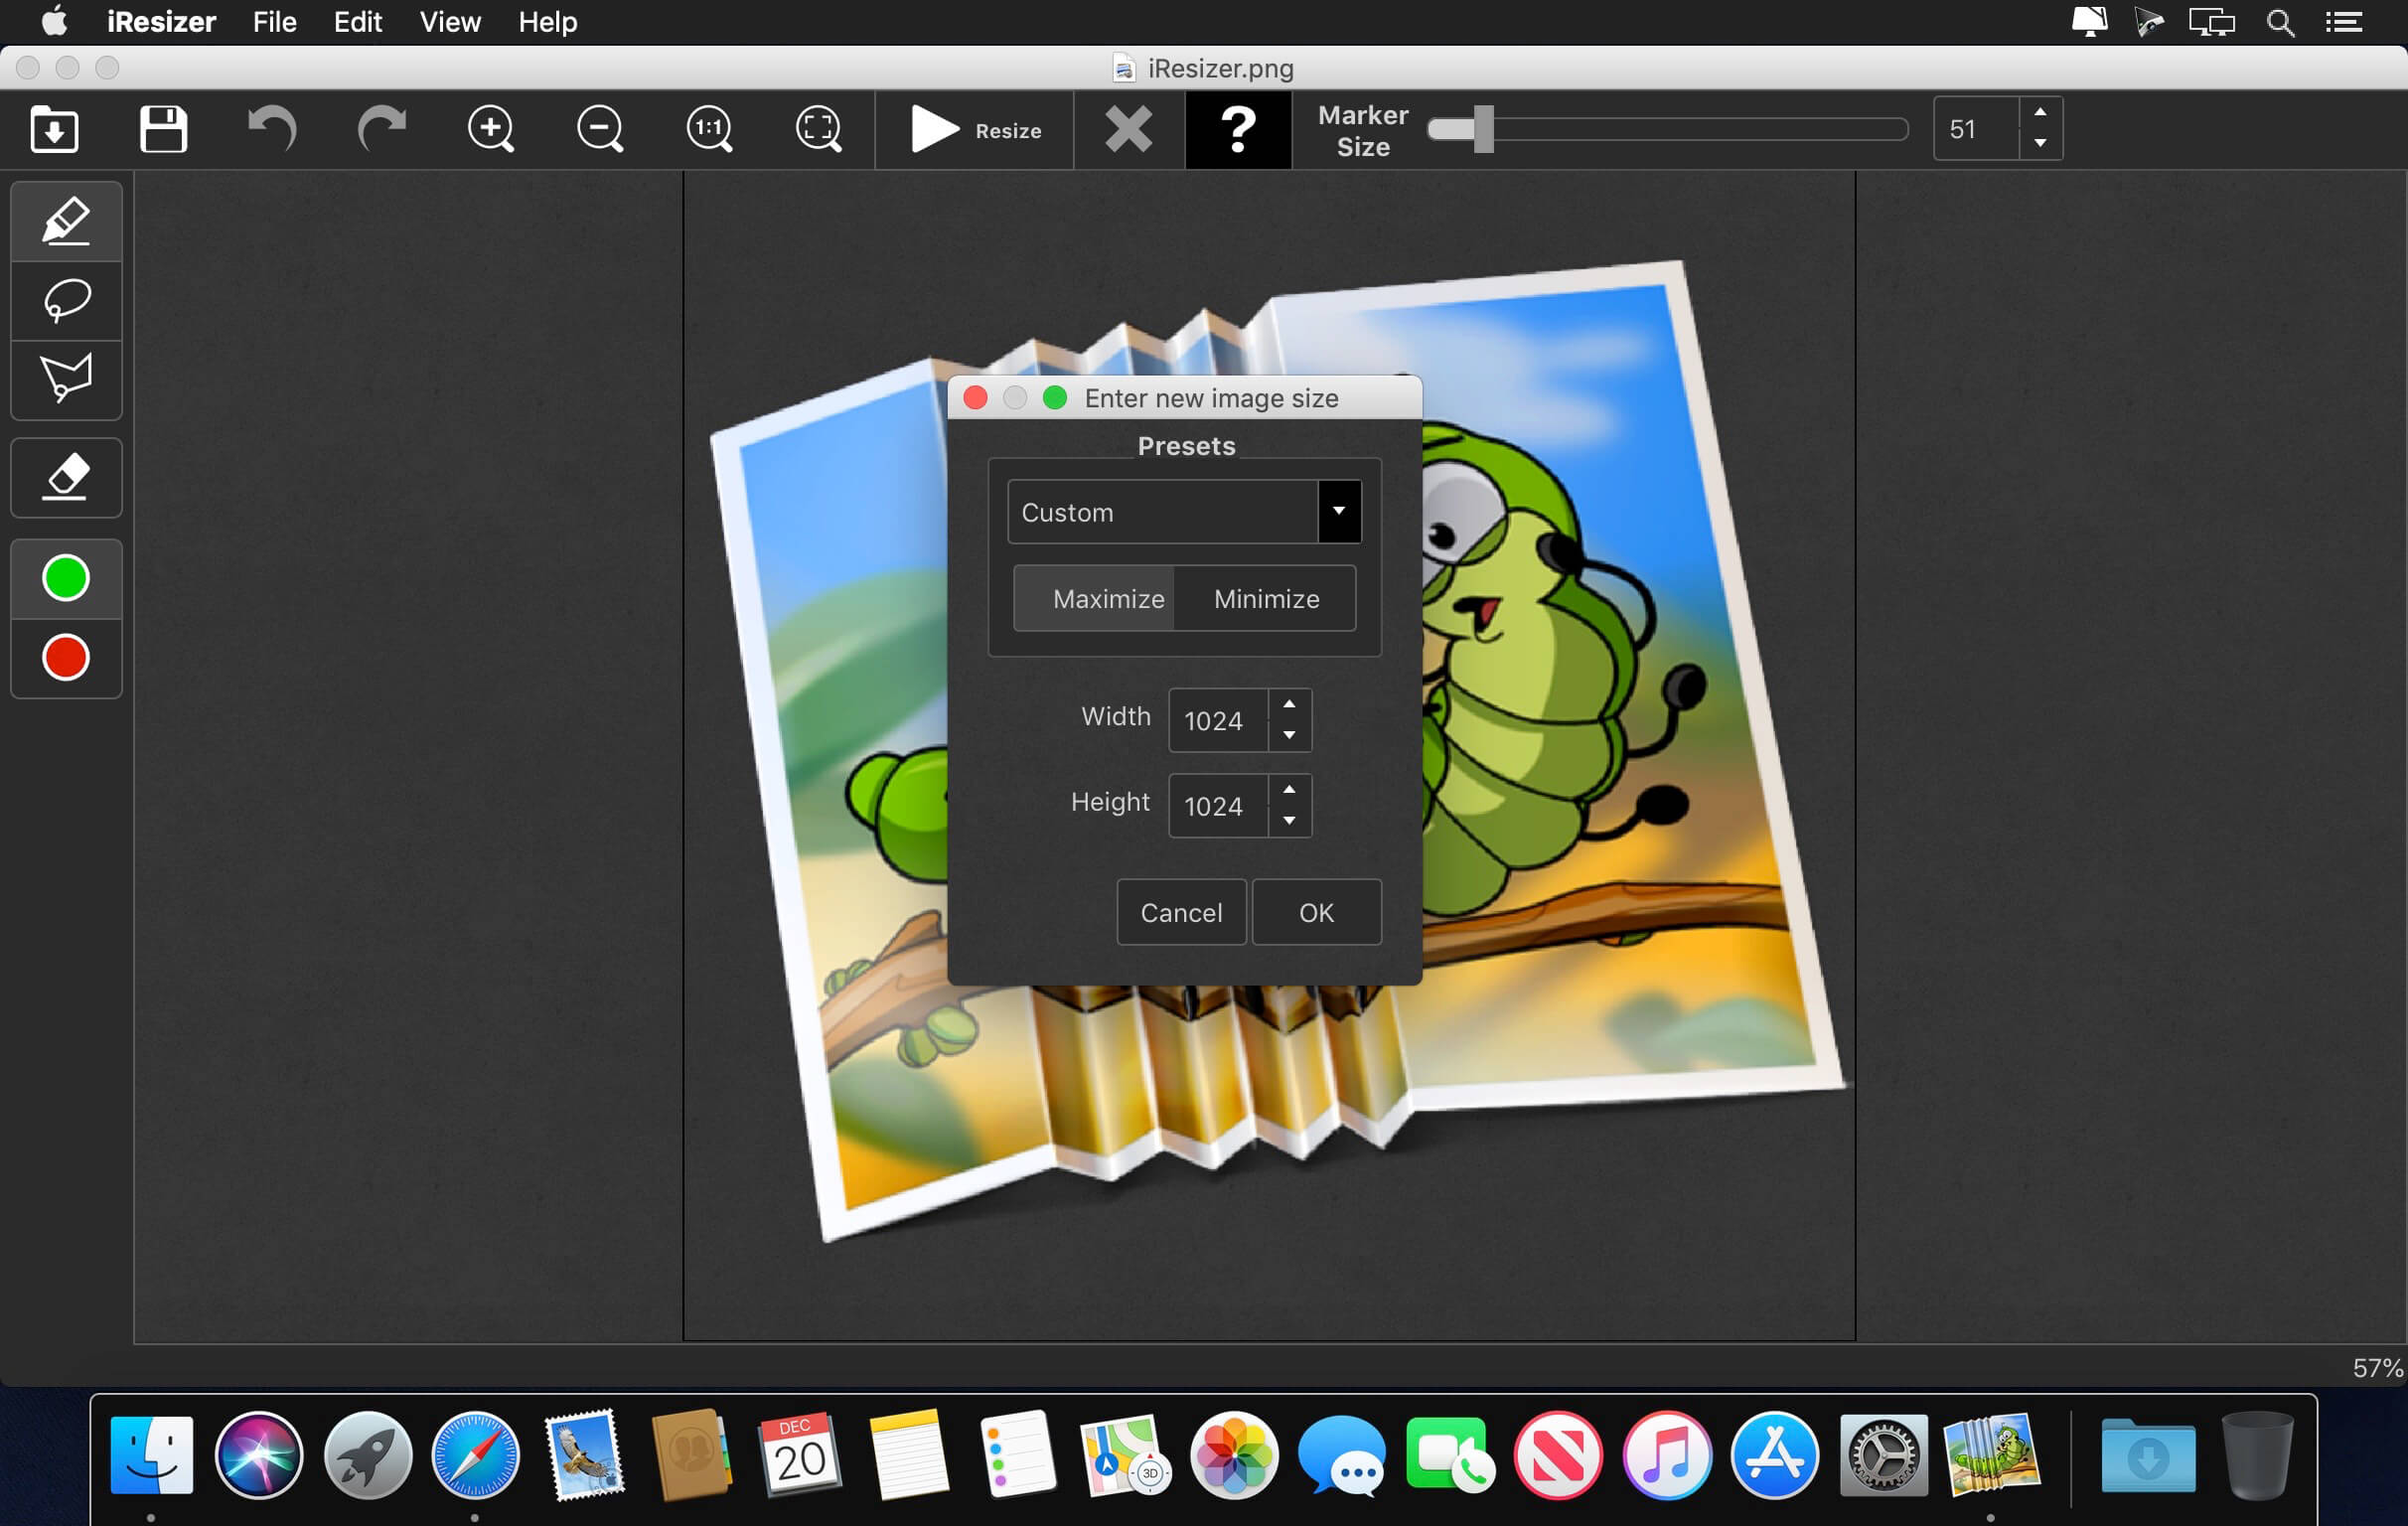The width and height of the screenshot is (2408, 1526).
Task: Open the Presets dropdown showing Custom
Action: [x=1184, y=512]
